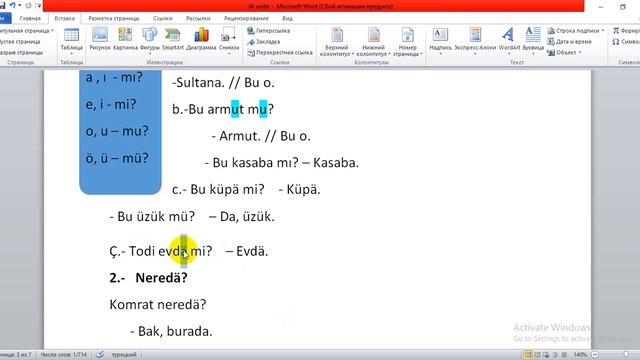Click the word count Число слов
This screenshot has width=640, height=360.
63,355
